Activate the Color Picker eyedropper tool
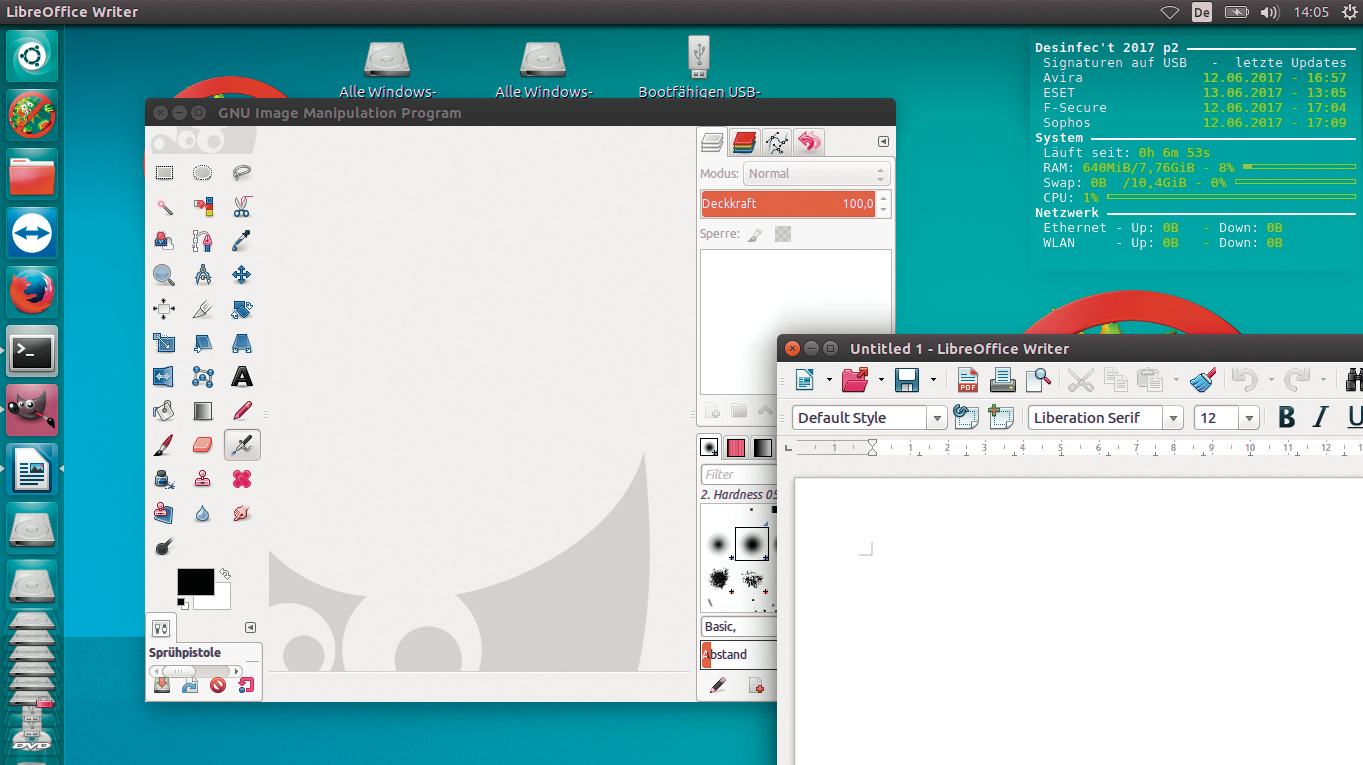The height and width of the screenshot is (765, 1363). [241, 241]
